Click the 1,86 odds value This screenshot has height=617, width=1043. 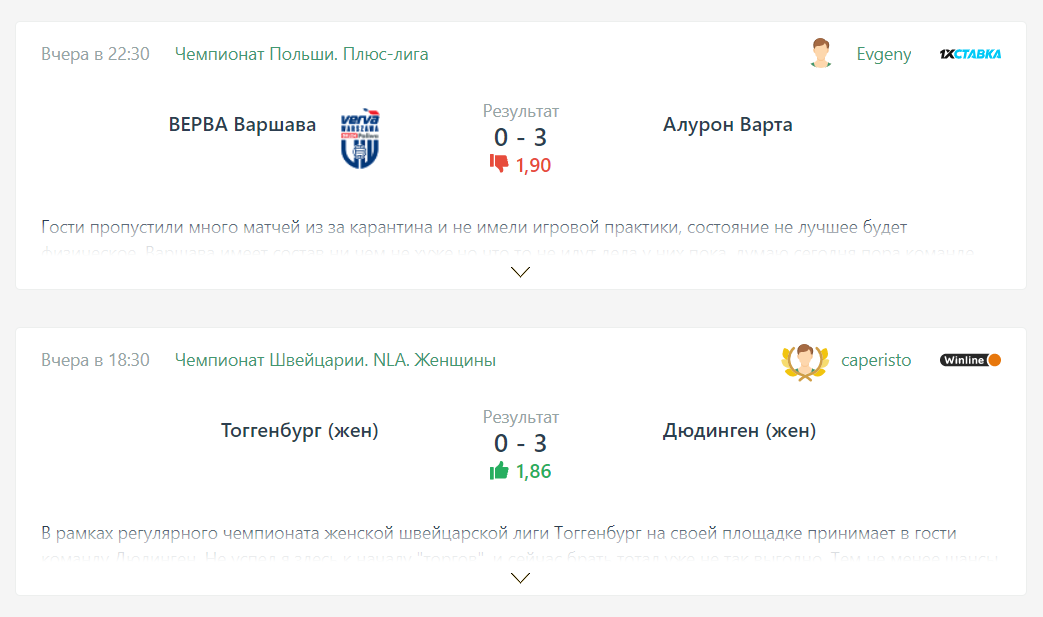coord(534,471)
